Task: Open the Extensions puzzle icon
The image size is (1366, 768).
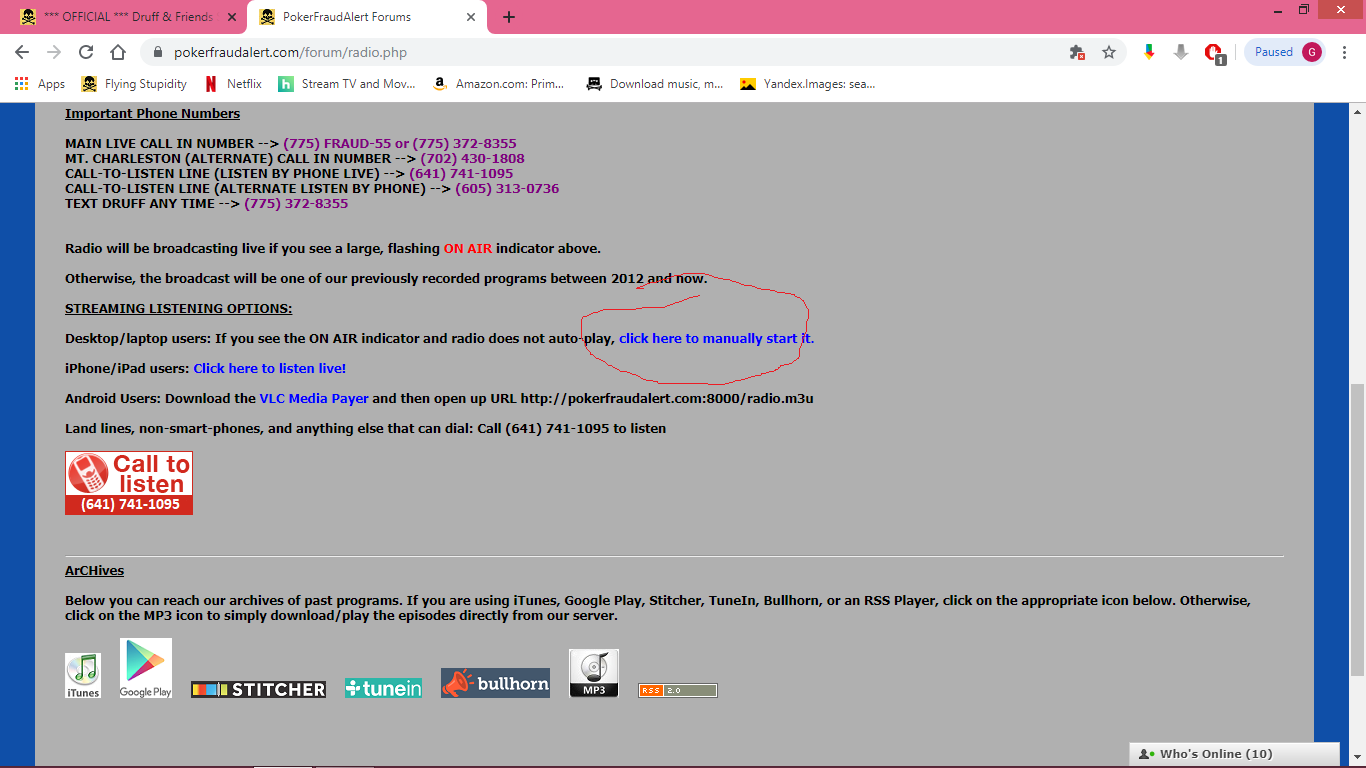Action: (x=1077, y=52)
